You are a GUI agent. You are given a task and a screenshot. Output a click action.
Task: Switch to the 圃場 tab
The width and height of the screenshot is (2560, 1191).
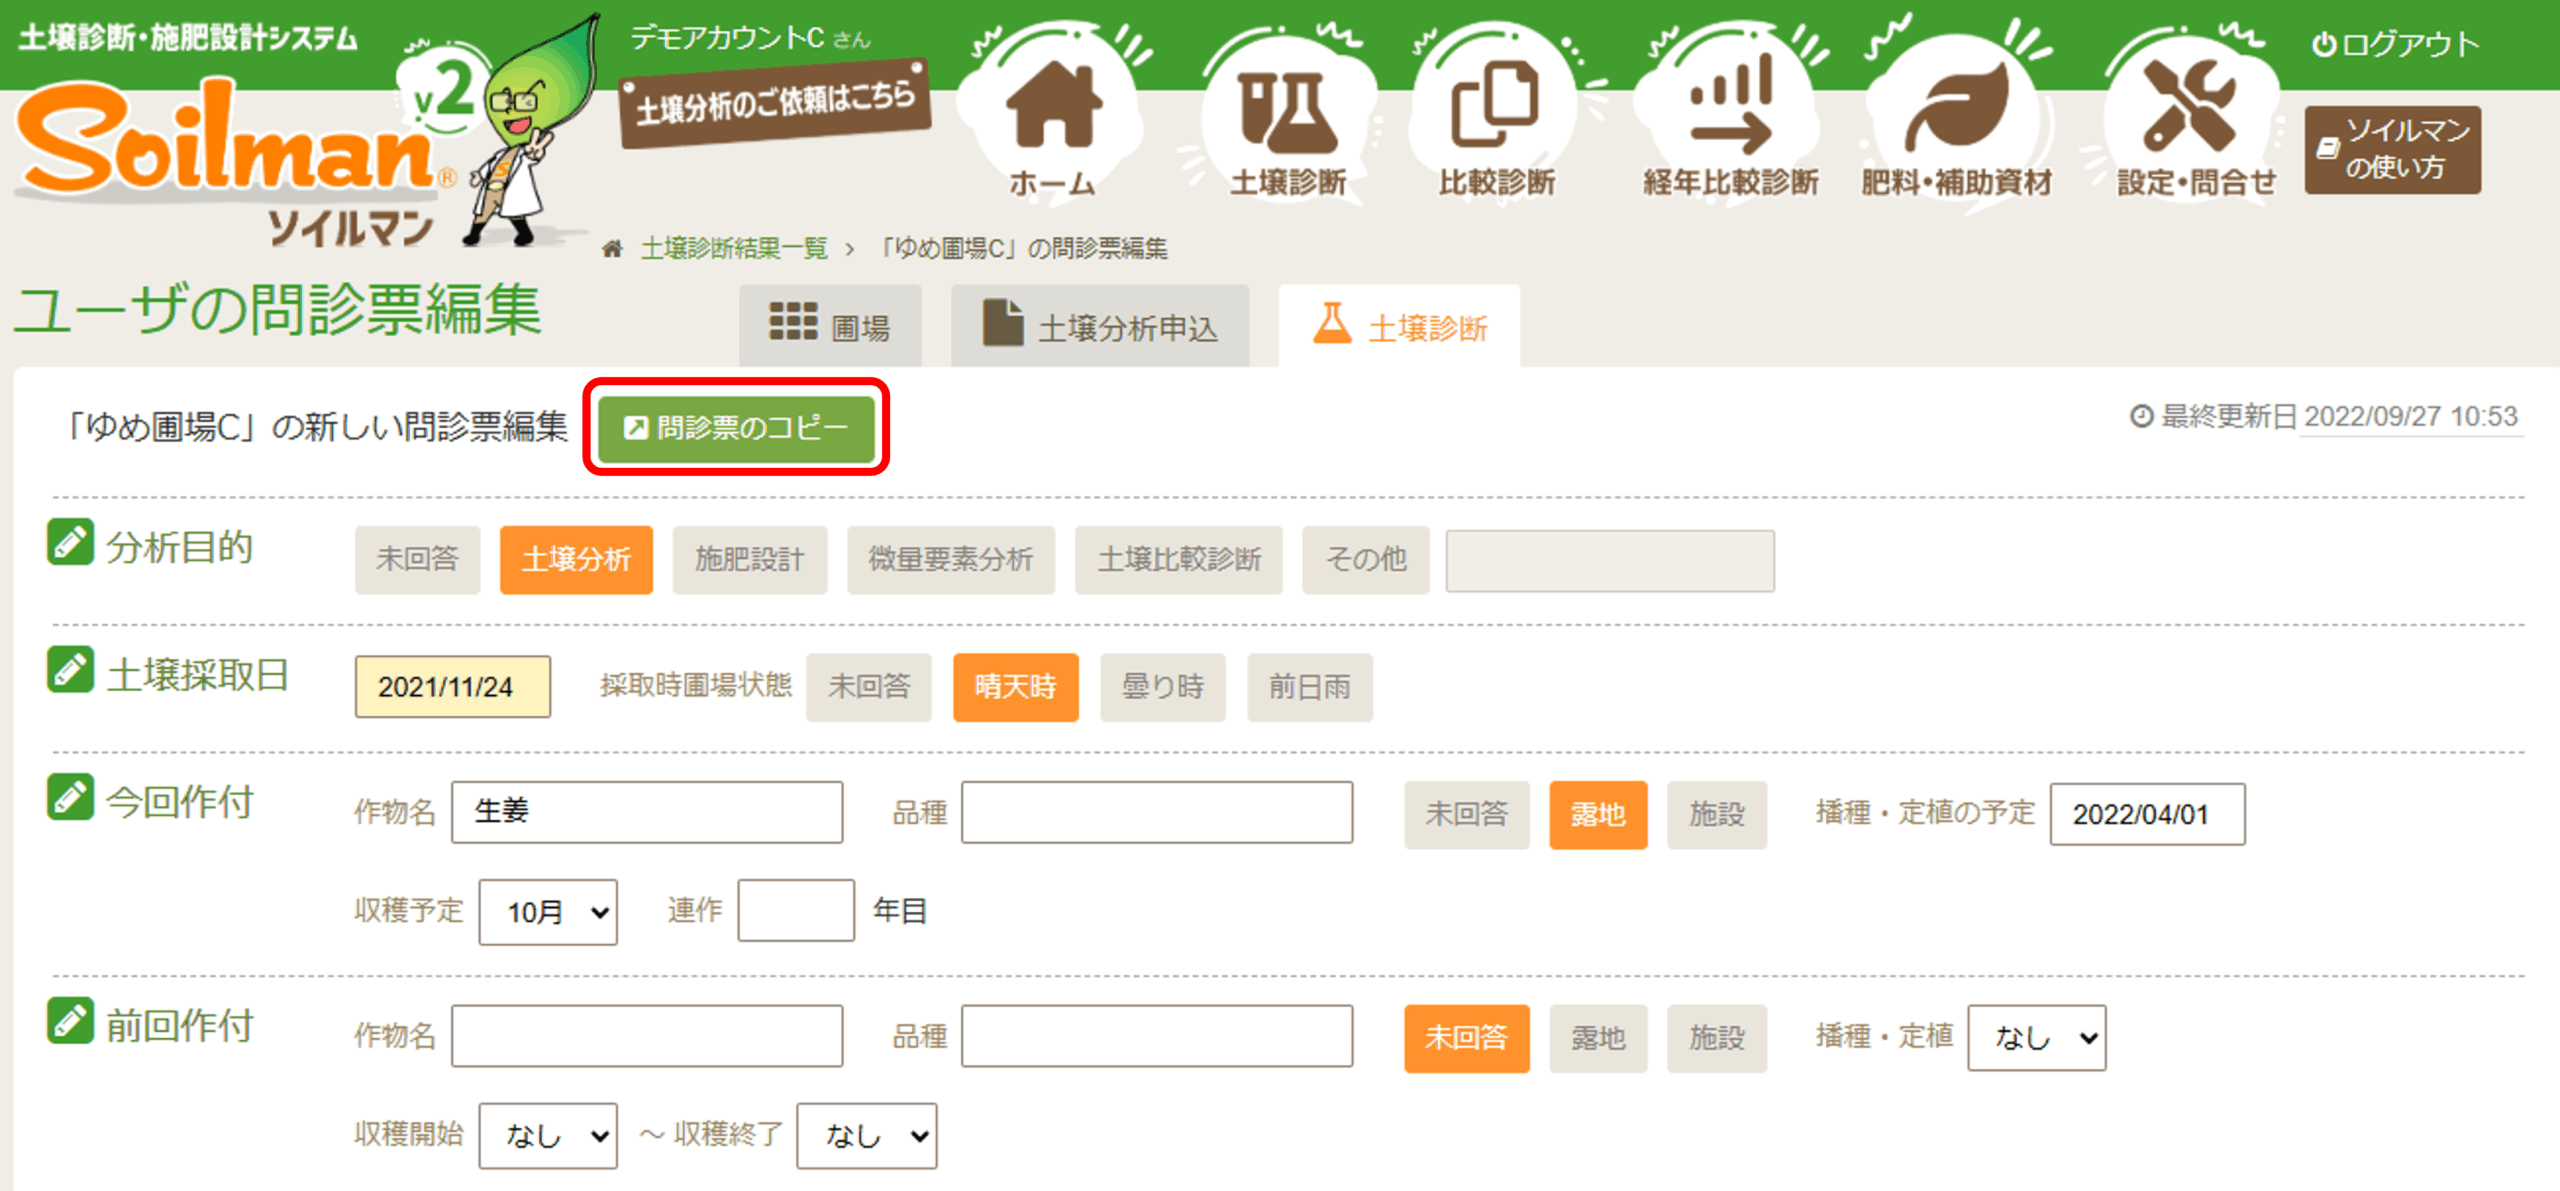pos(830,326)
